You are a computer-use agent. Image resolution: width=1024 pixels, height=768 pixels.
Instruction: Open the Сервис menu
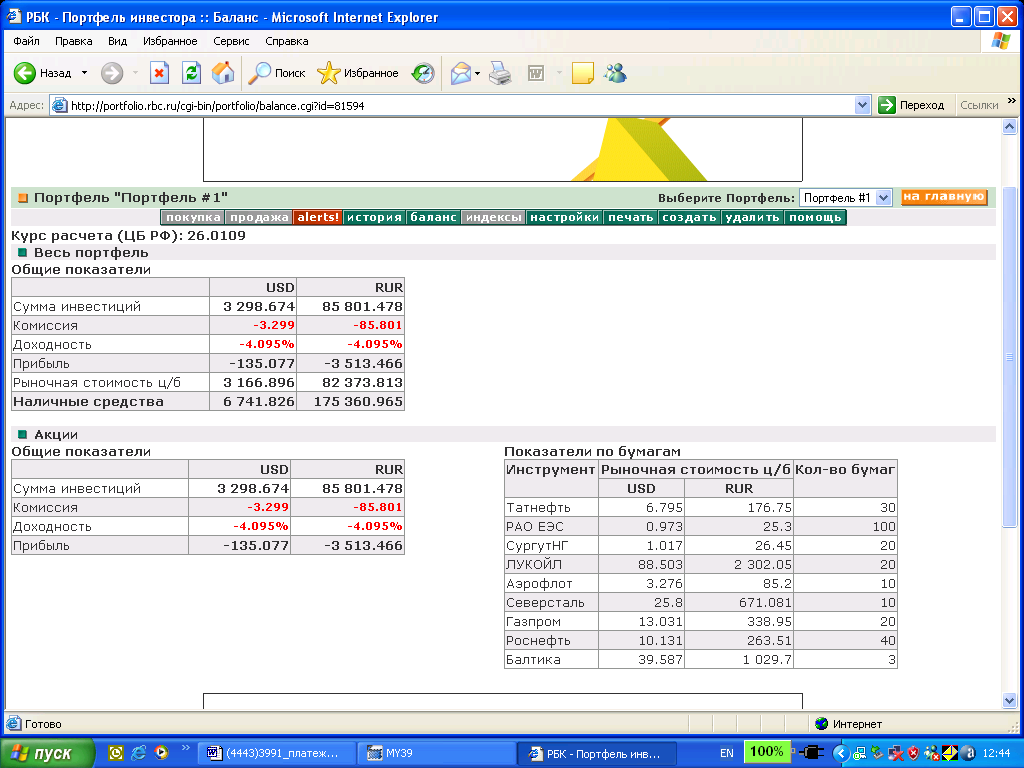[231, 41]
